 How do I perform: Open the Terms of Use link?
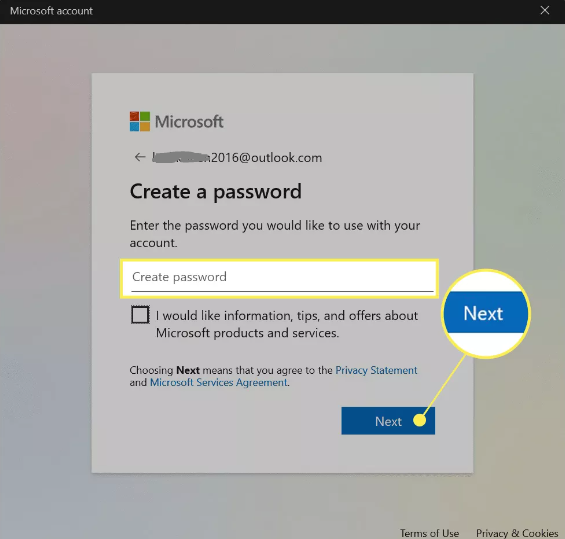430,533
